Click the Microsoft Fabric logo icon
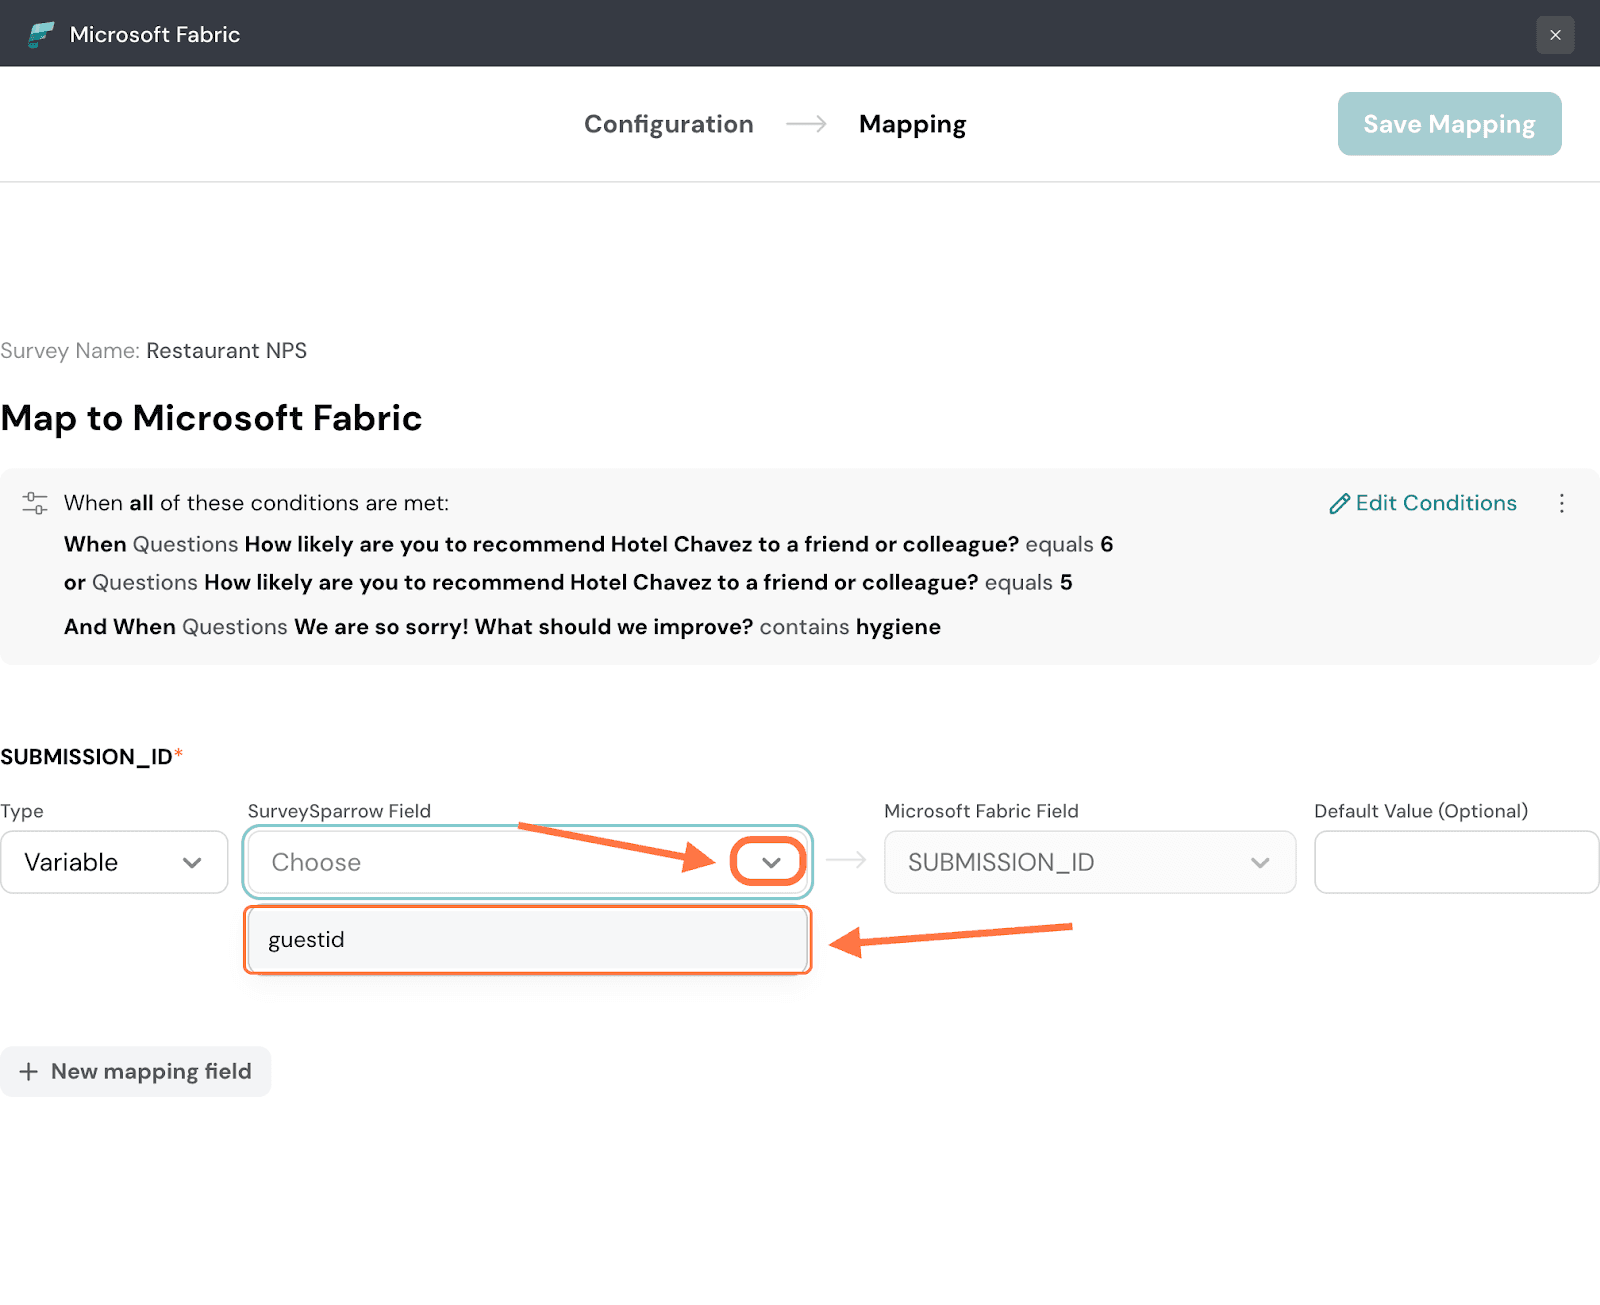The width and height of the screenshot is (1600, 1305). 41,34
